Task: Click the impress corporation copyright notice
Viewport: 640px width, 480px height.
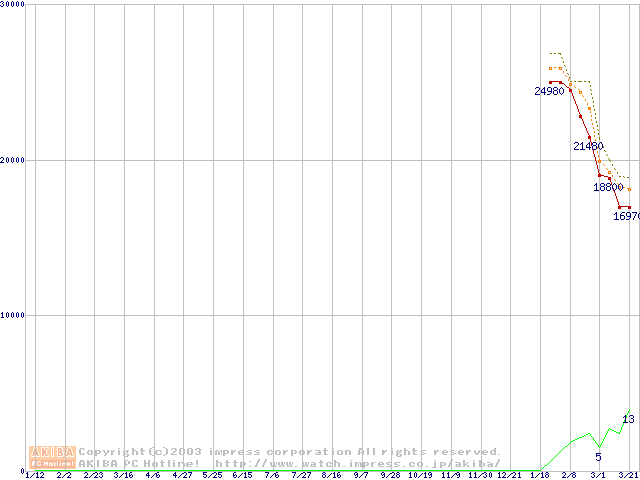Action: 290,452
